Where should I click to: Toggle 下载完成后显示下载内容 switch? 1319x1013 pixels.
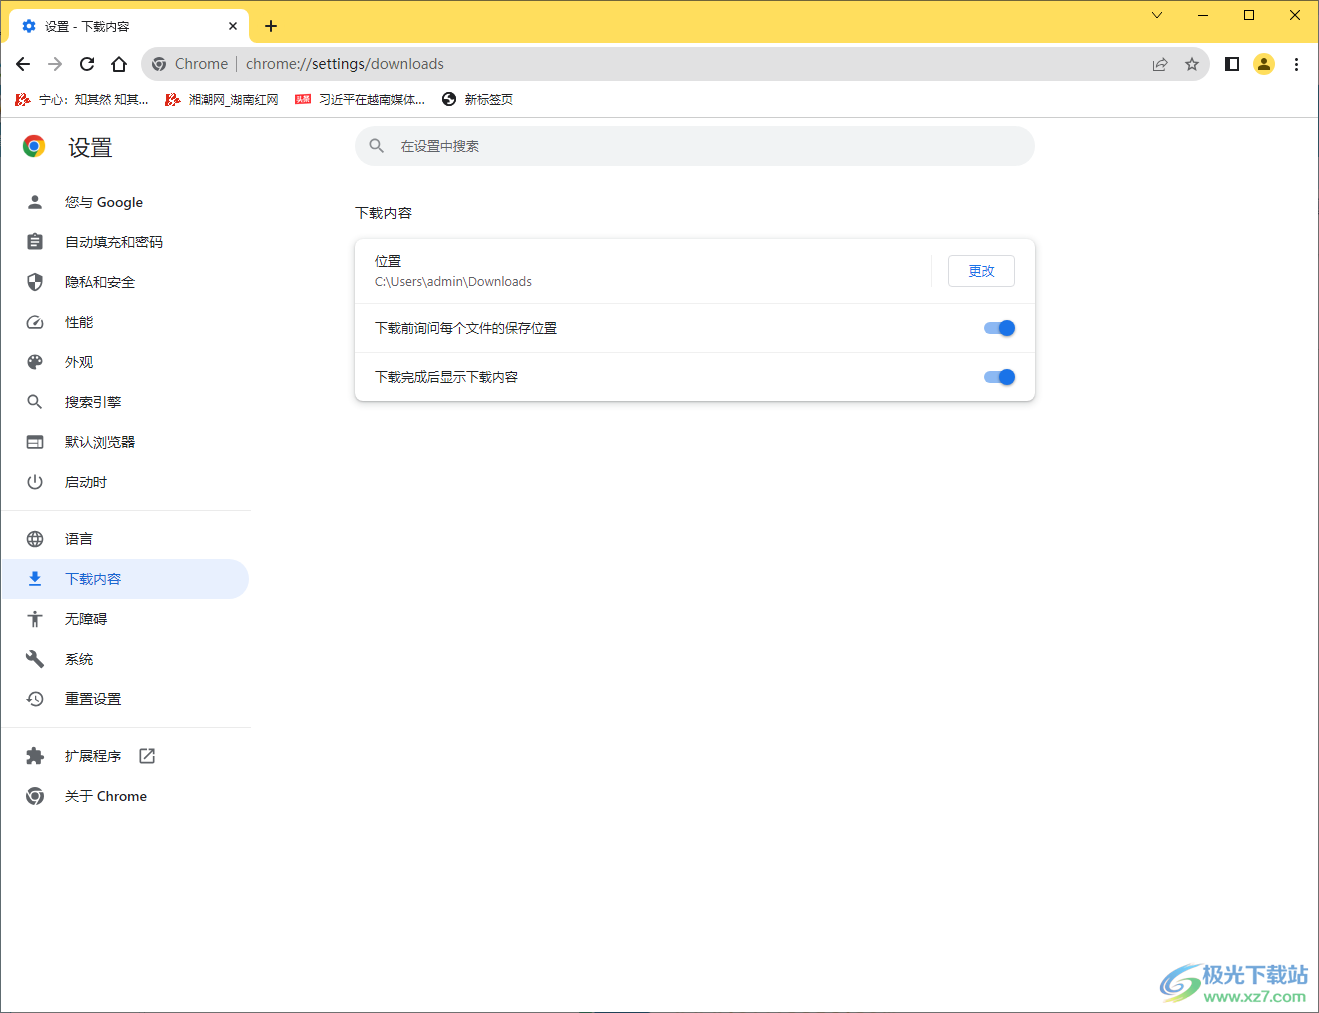(x=999, y=377)
